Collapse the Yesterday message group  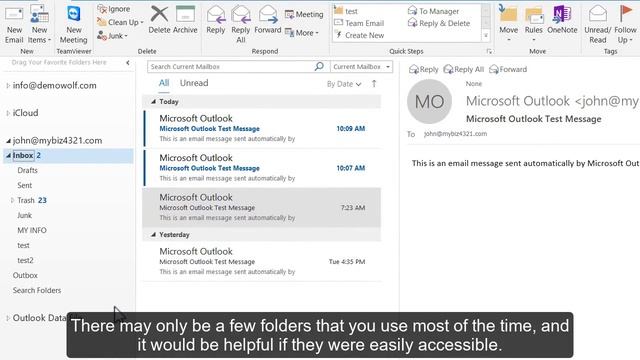pos(153,235)
